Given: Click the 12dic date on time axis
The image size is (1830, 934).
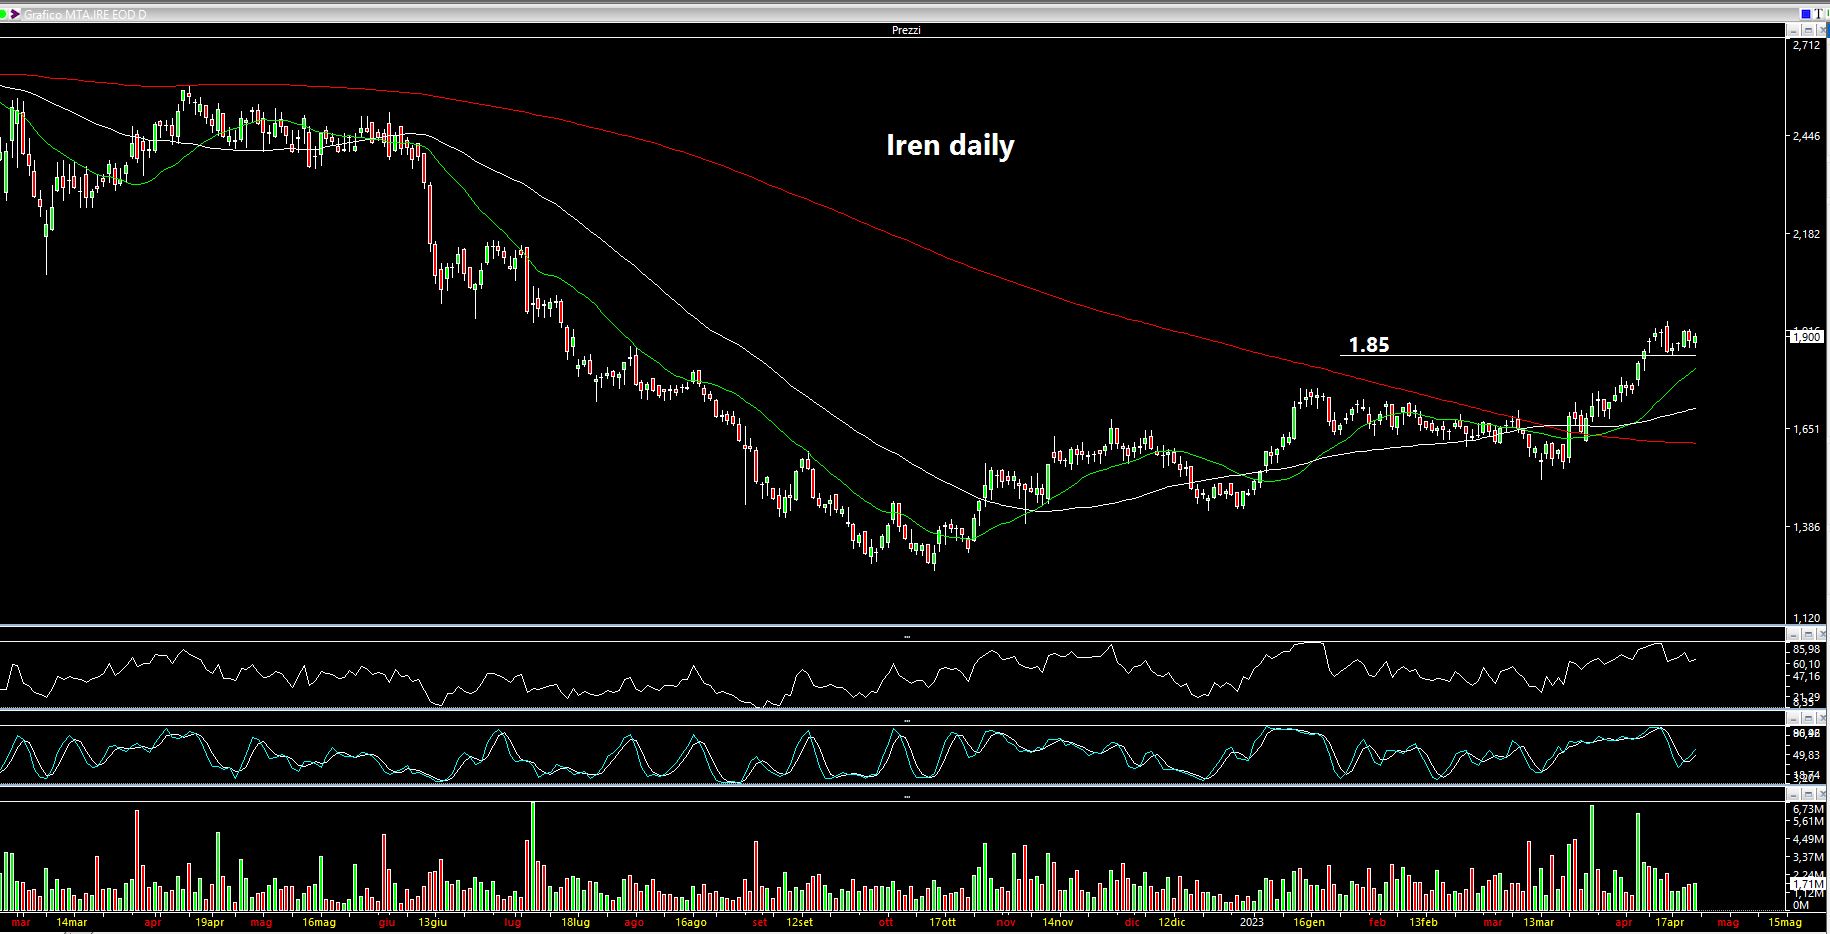Looking at the screenshot, I should point(1172,922).
